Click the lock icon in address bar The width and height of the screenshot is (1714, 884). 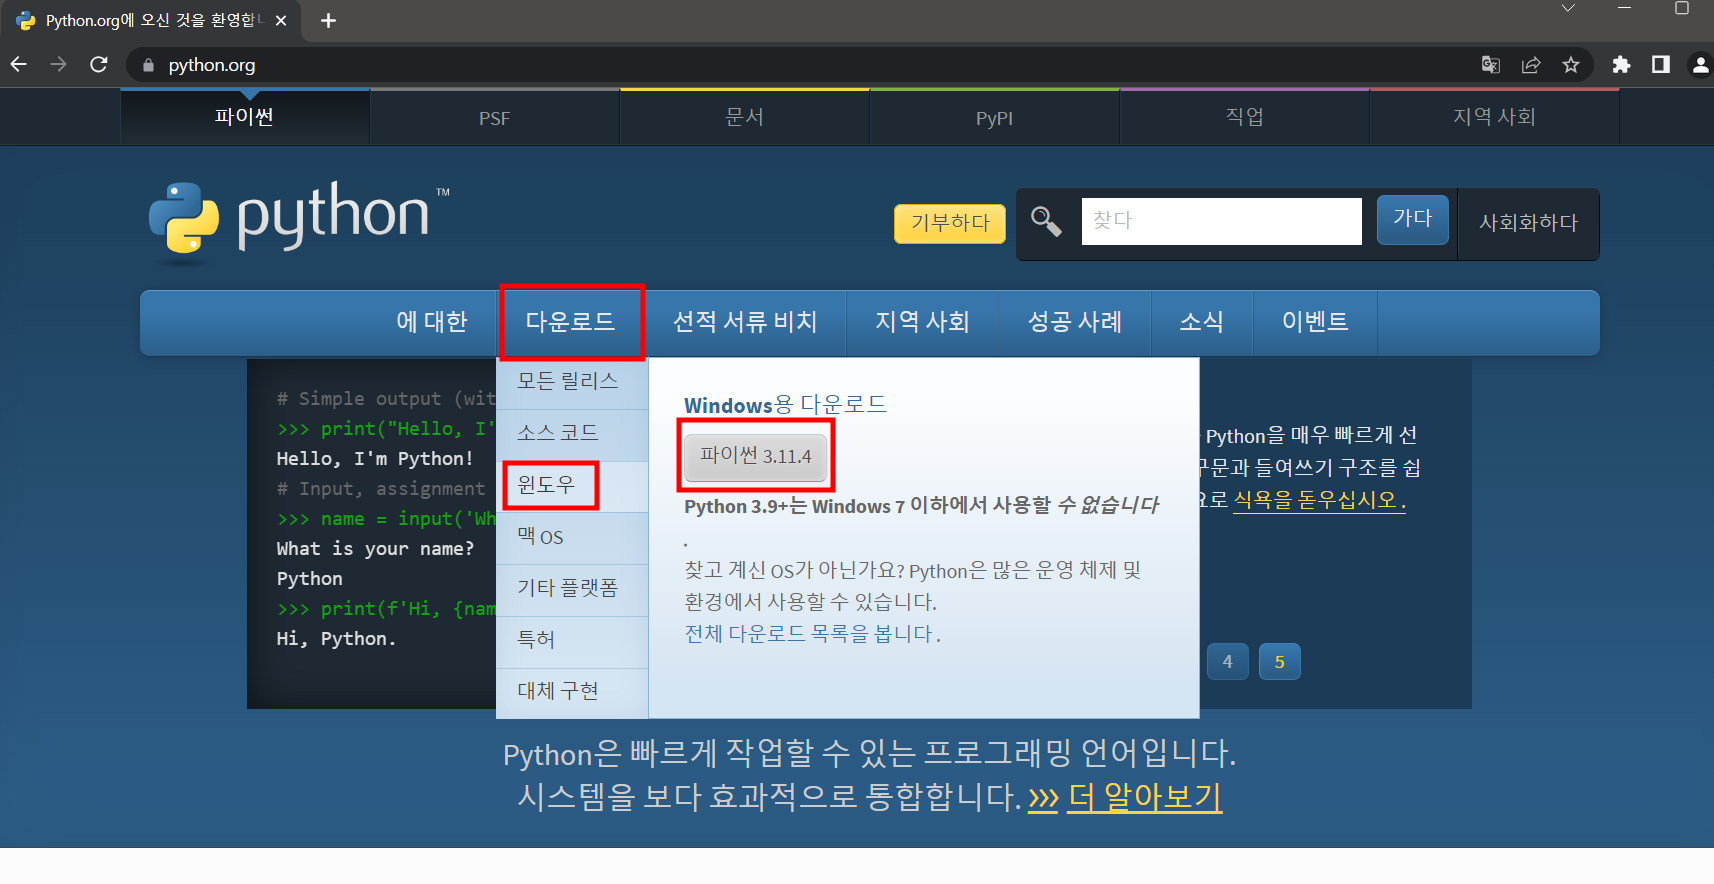(149, 65)
